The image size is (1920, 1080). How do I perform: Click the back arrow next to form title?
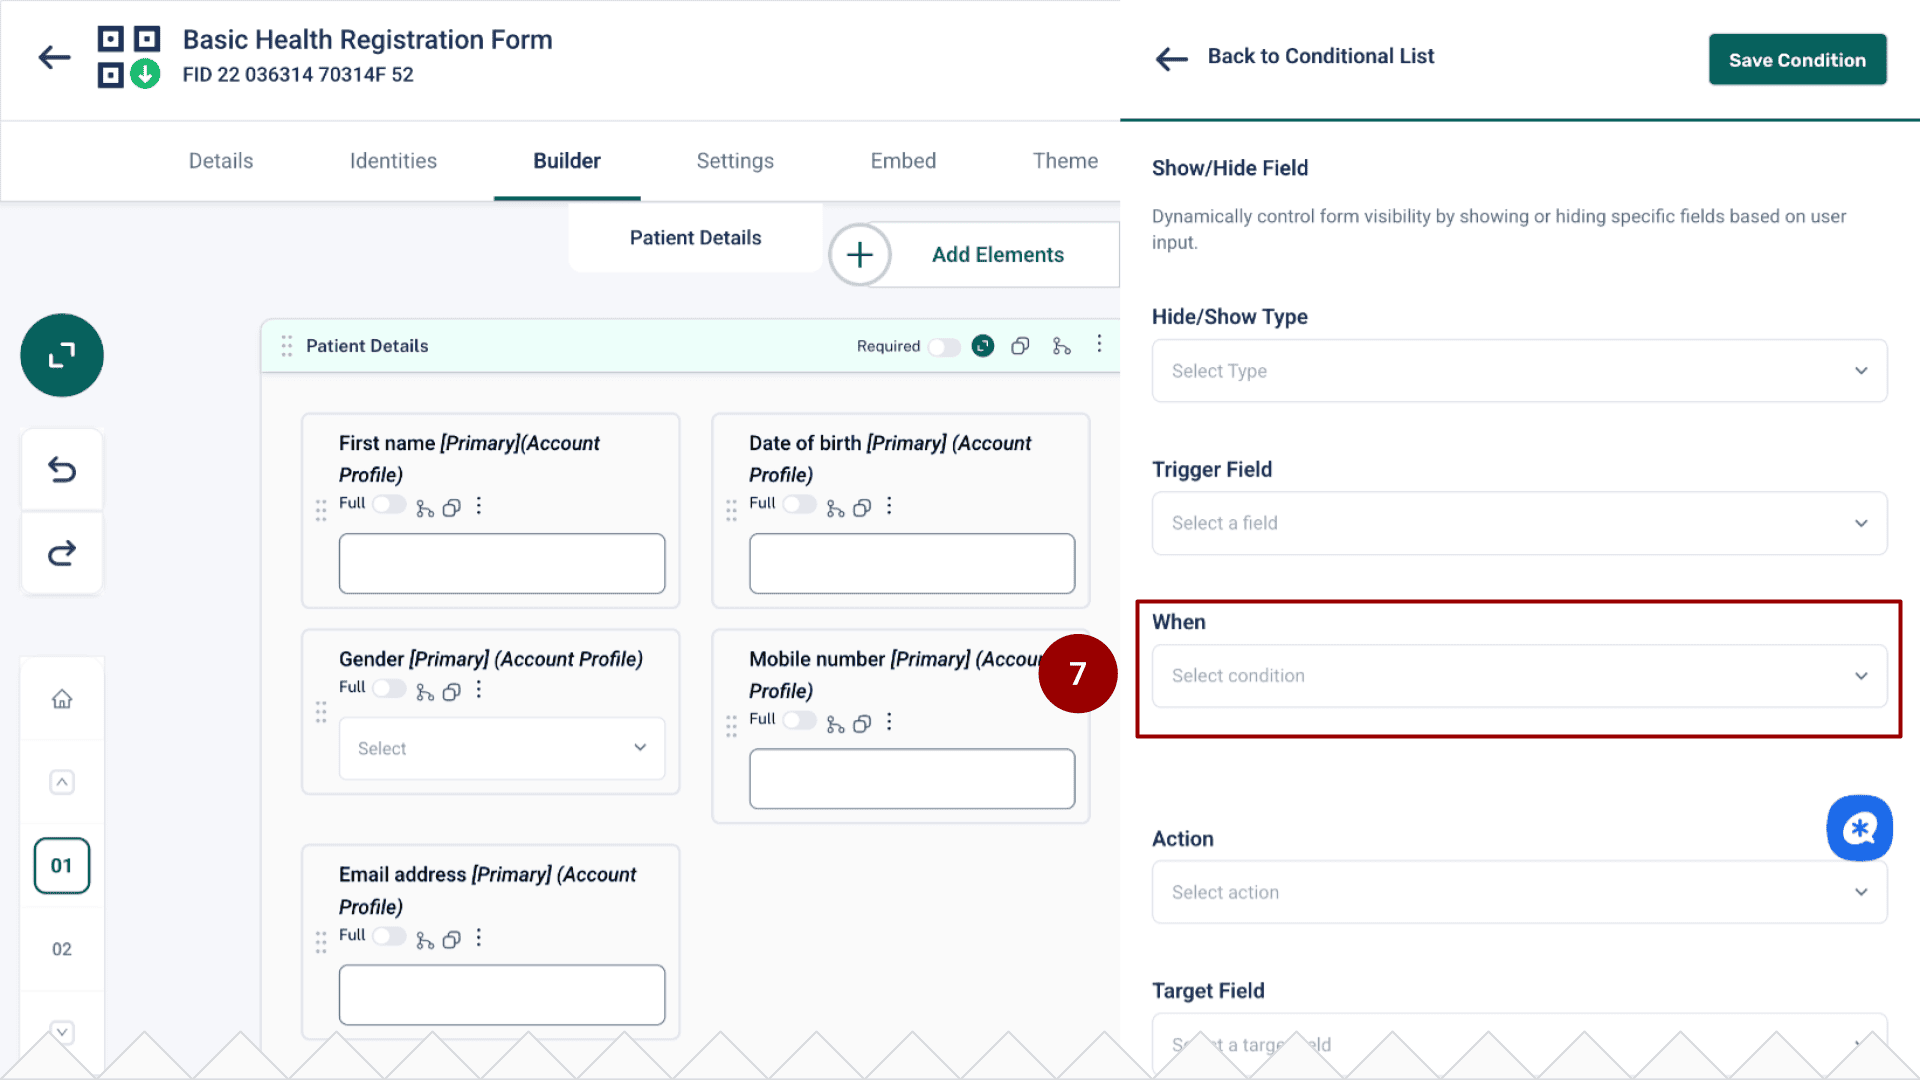click(54, 57)
